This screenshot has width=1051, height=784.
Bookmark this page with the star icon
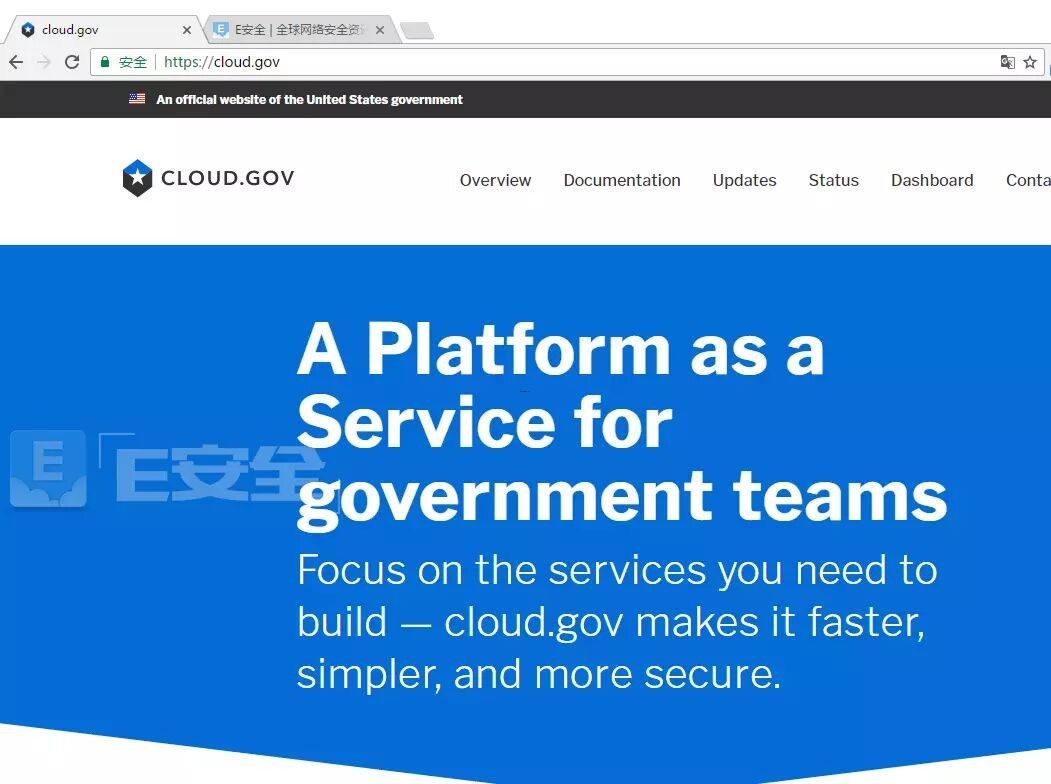1030,62
